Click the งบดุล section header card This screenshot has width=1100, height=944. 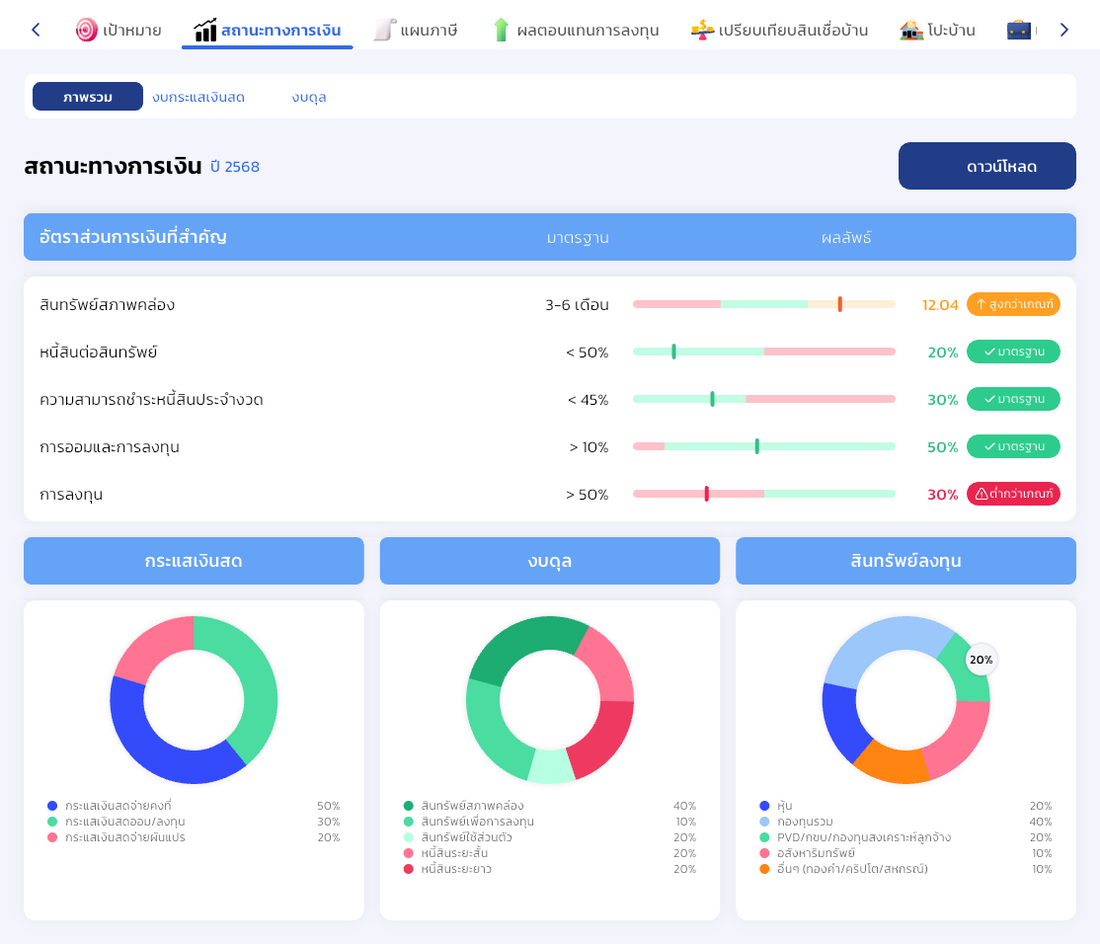pyautogui.click(x=550, y=560)
